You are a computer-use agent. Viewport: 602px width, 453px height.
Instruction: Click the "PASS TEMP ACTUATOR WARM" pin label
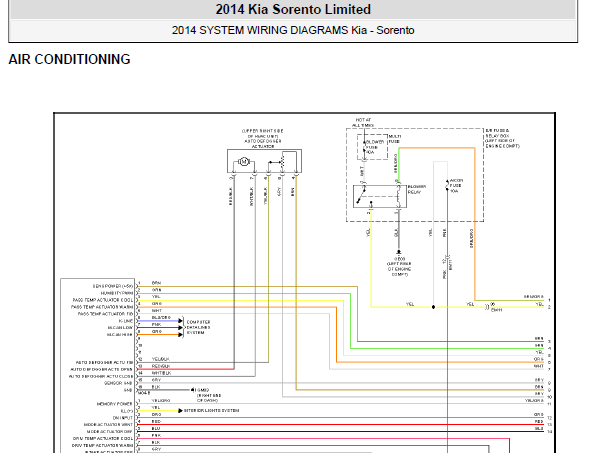click(x=102, y=307)
